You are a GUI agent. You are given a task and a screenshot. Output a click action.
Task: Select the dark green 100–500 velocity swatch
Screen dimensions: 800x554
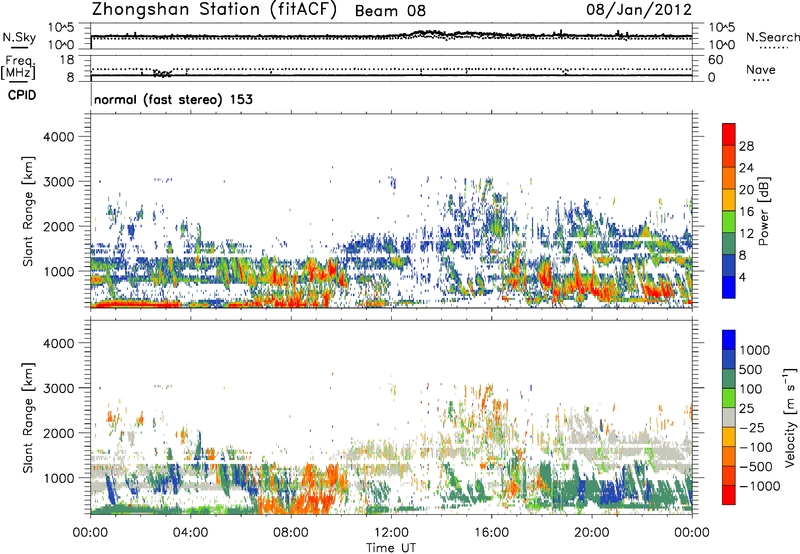pos(729,379)
